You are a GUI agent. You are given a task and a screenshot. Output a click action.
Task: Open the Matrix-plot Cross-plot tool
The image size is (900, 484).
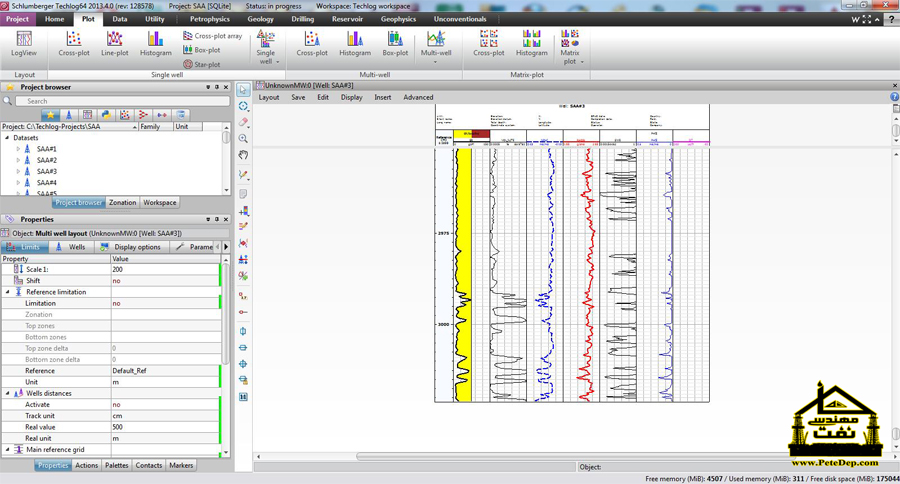(488, 44)
